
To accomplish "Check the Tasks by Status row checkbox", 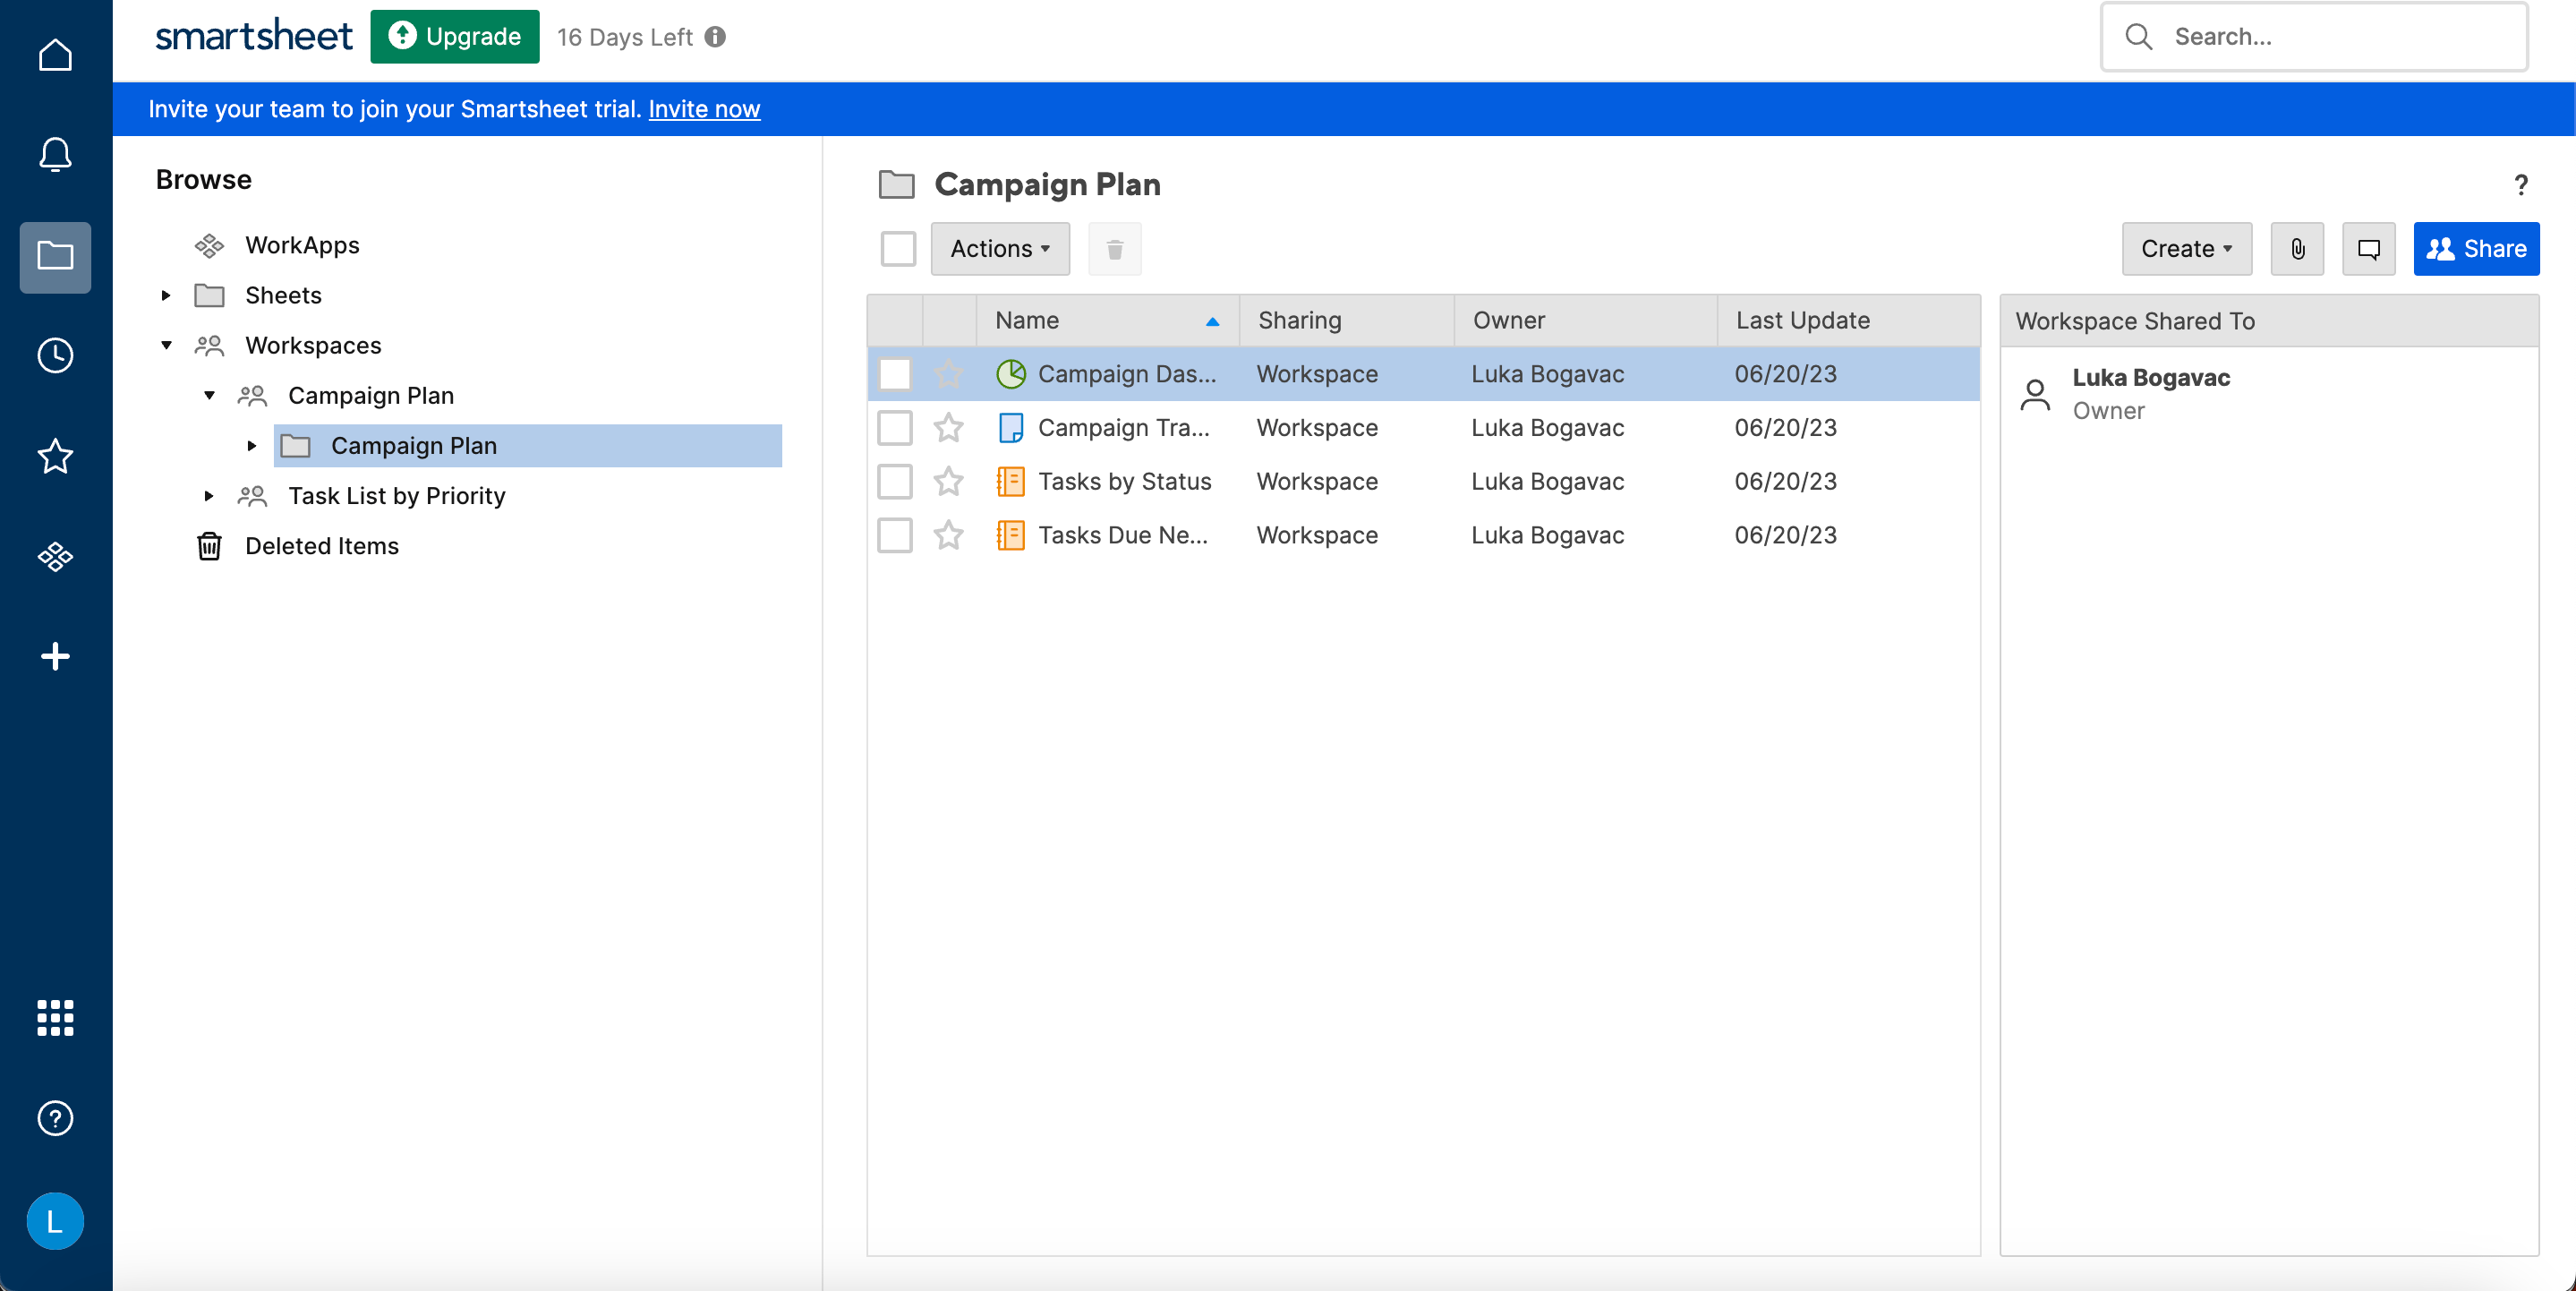I will (x=895, y=482).
